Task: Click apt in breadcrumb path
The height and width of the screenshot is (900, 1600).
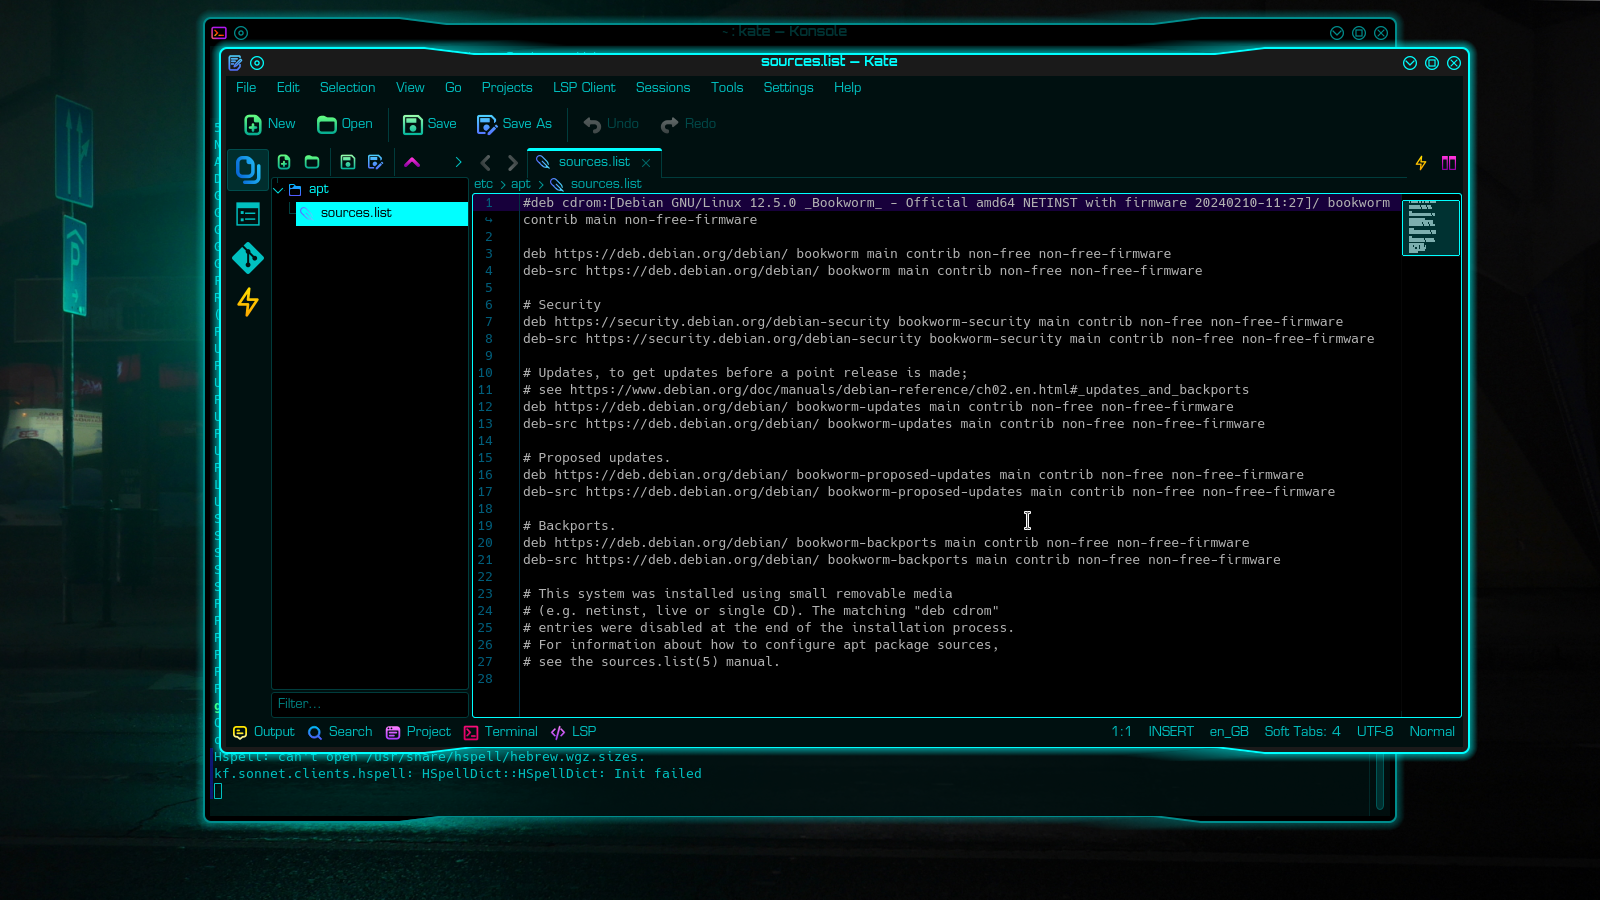Action: pyautogui.click(x=521, y=184)
